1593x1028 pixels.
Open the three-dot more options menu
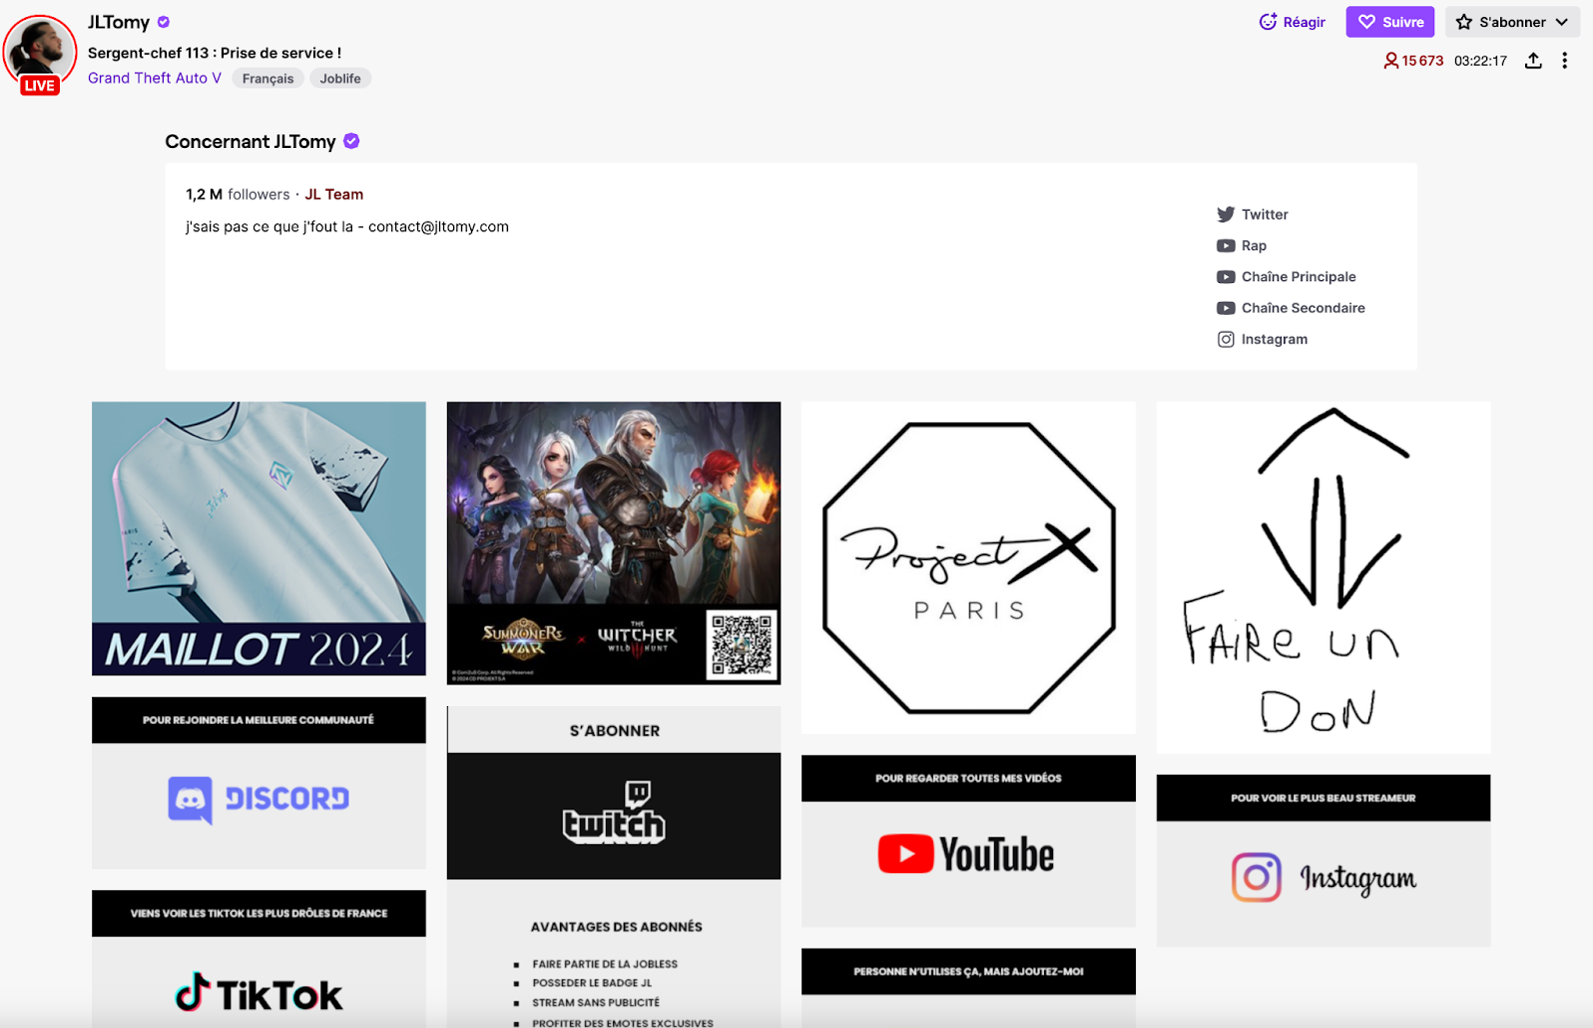(1565, 61)
